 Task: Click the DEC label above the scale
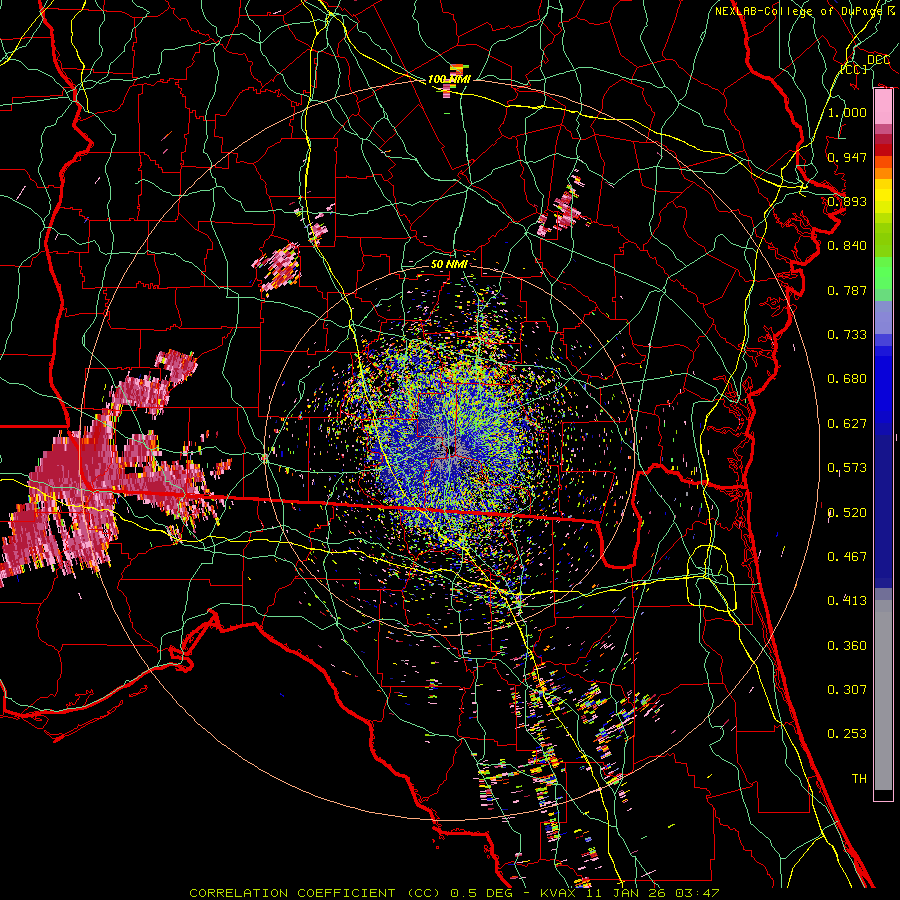[878, 59]
